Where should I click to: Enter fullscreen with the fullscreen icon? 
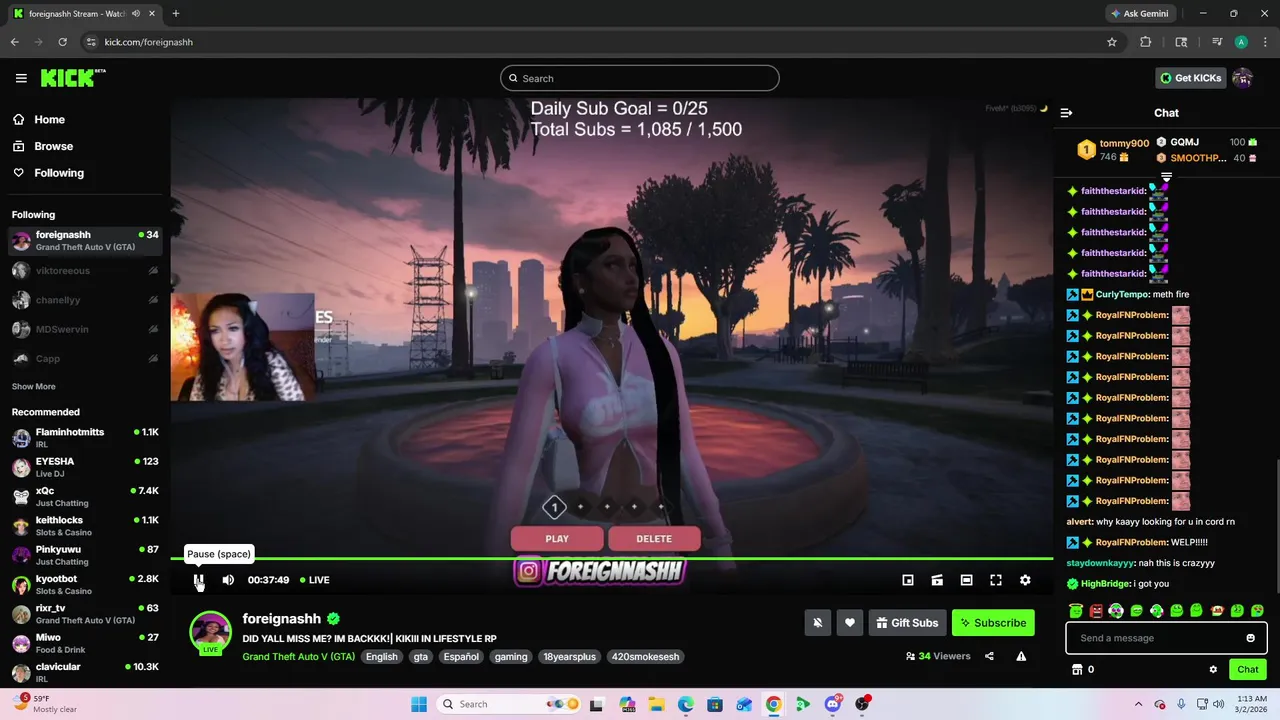click(996, 580)
